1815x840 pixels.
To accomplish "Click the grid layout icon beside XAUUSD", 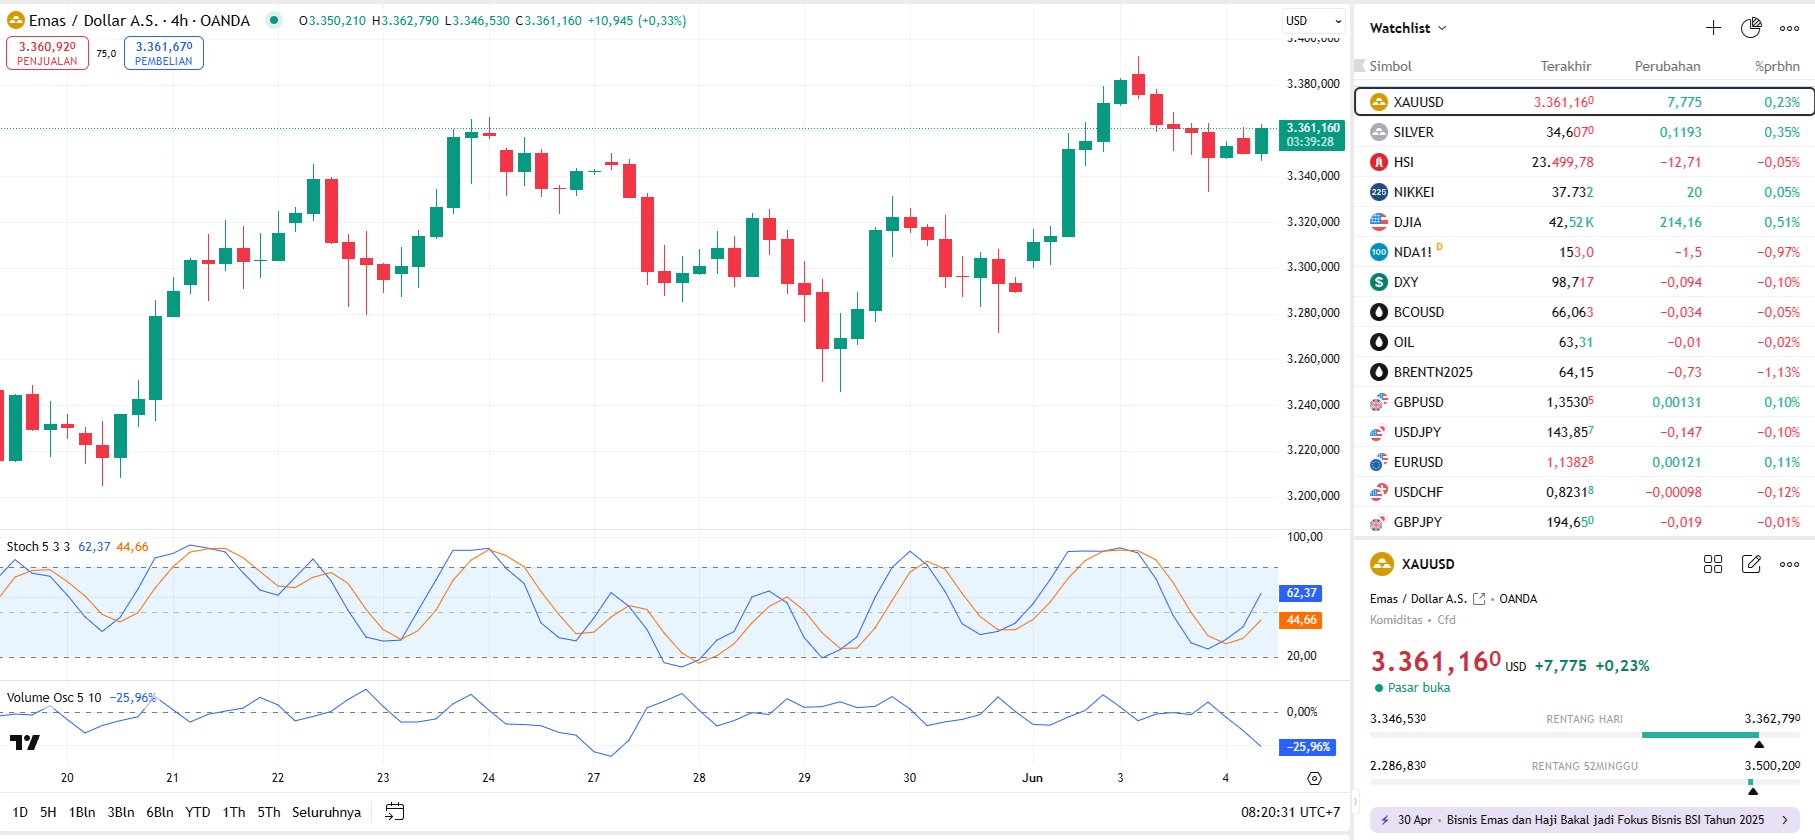I will point(1713,564).
